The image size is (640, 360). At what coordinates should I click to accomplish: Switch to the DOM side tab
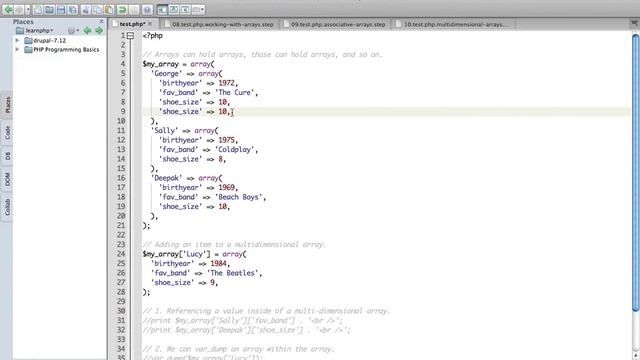point(7,179)
